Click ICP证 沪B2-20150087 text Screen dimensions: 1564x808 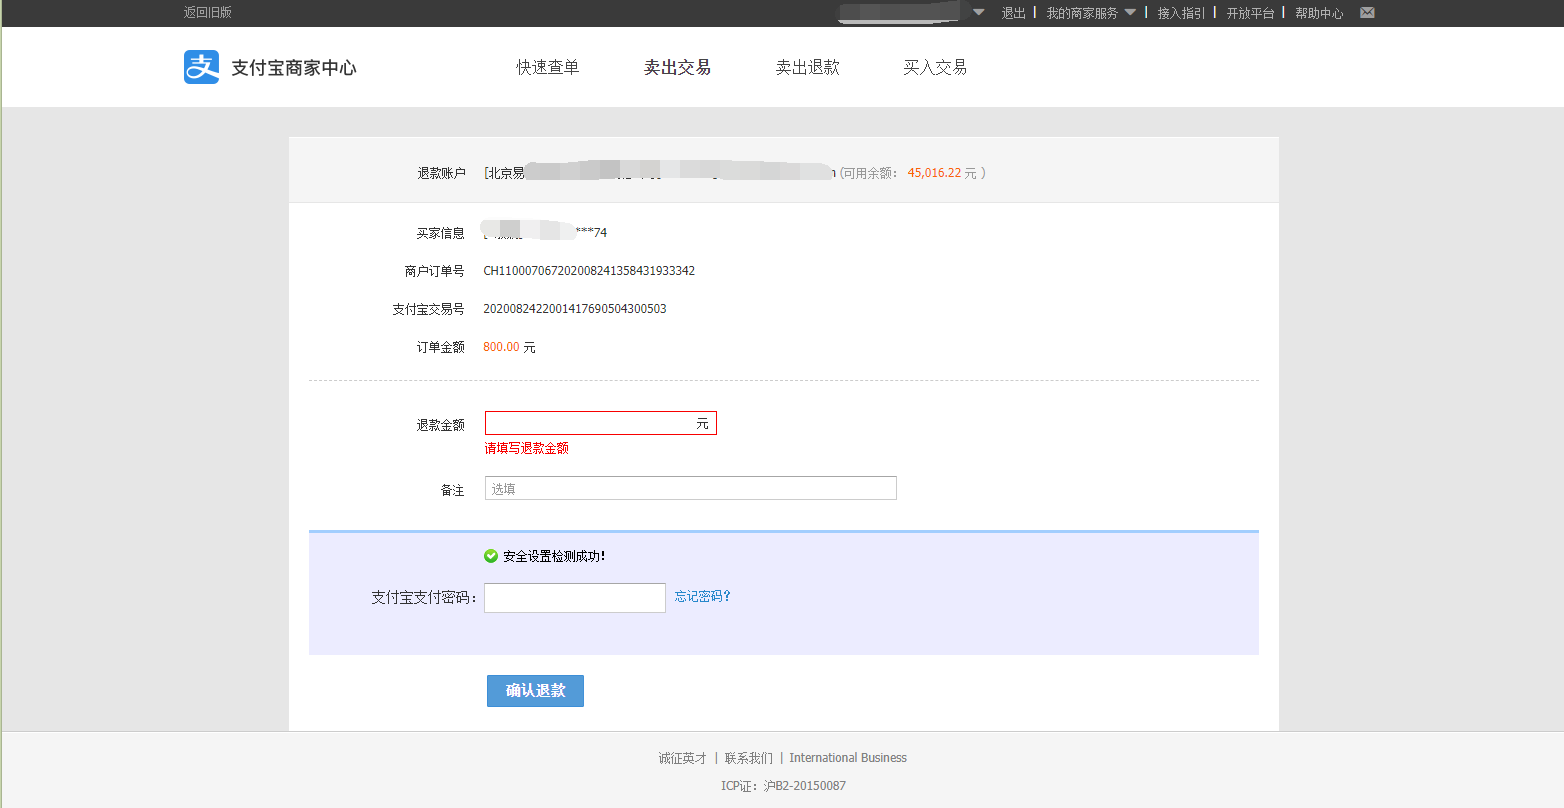click(x=783, y=786)
